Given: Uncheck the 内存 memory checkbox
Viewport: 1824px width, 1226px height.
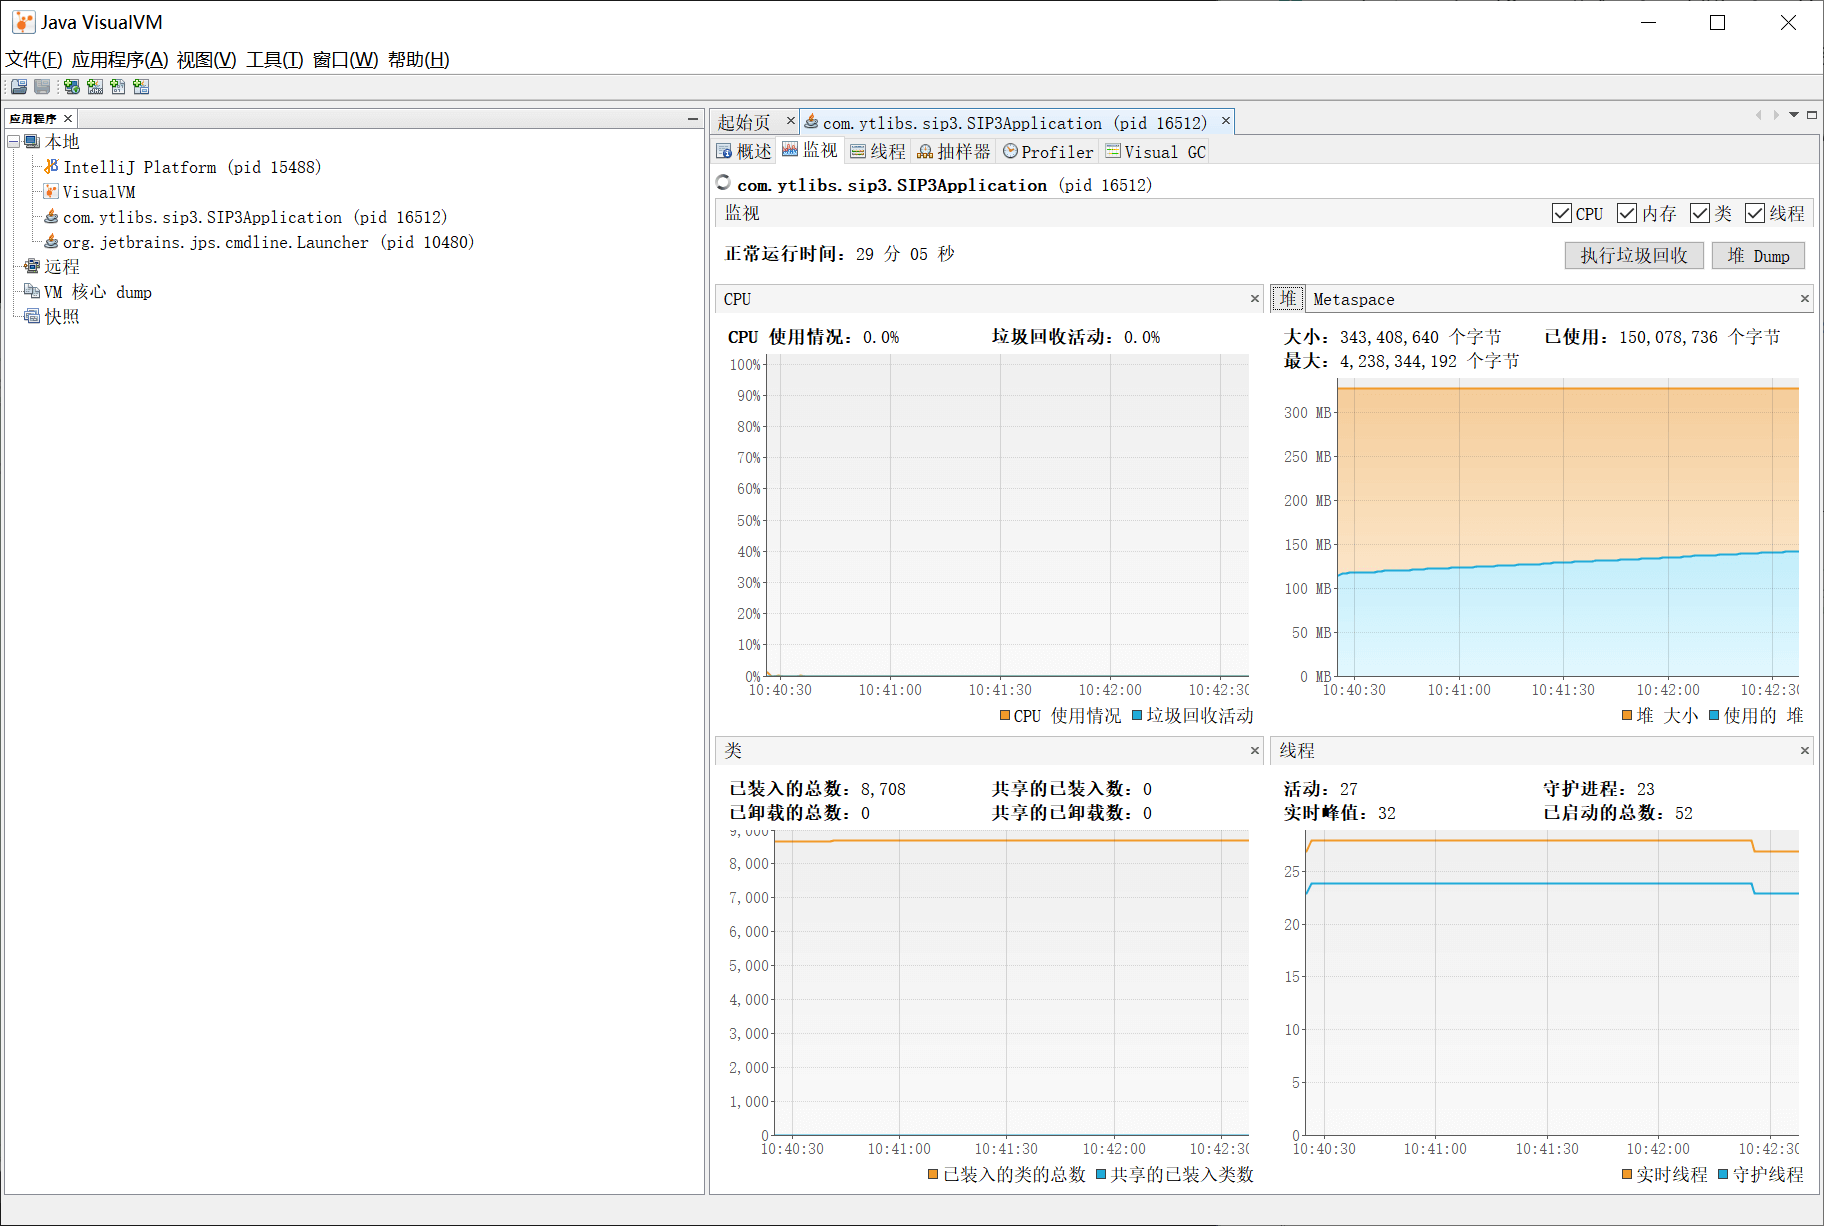Looking at the screenshot, I should pos(1627,214).
